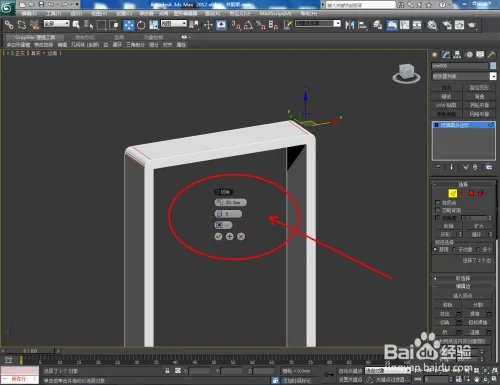Switch to the 自由形式 ribbon tab
The width and height of the screenshot is (500, 385).
click(85, 37)
